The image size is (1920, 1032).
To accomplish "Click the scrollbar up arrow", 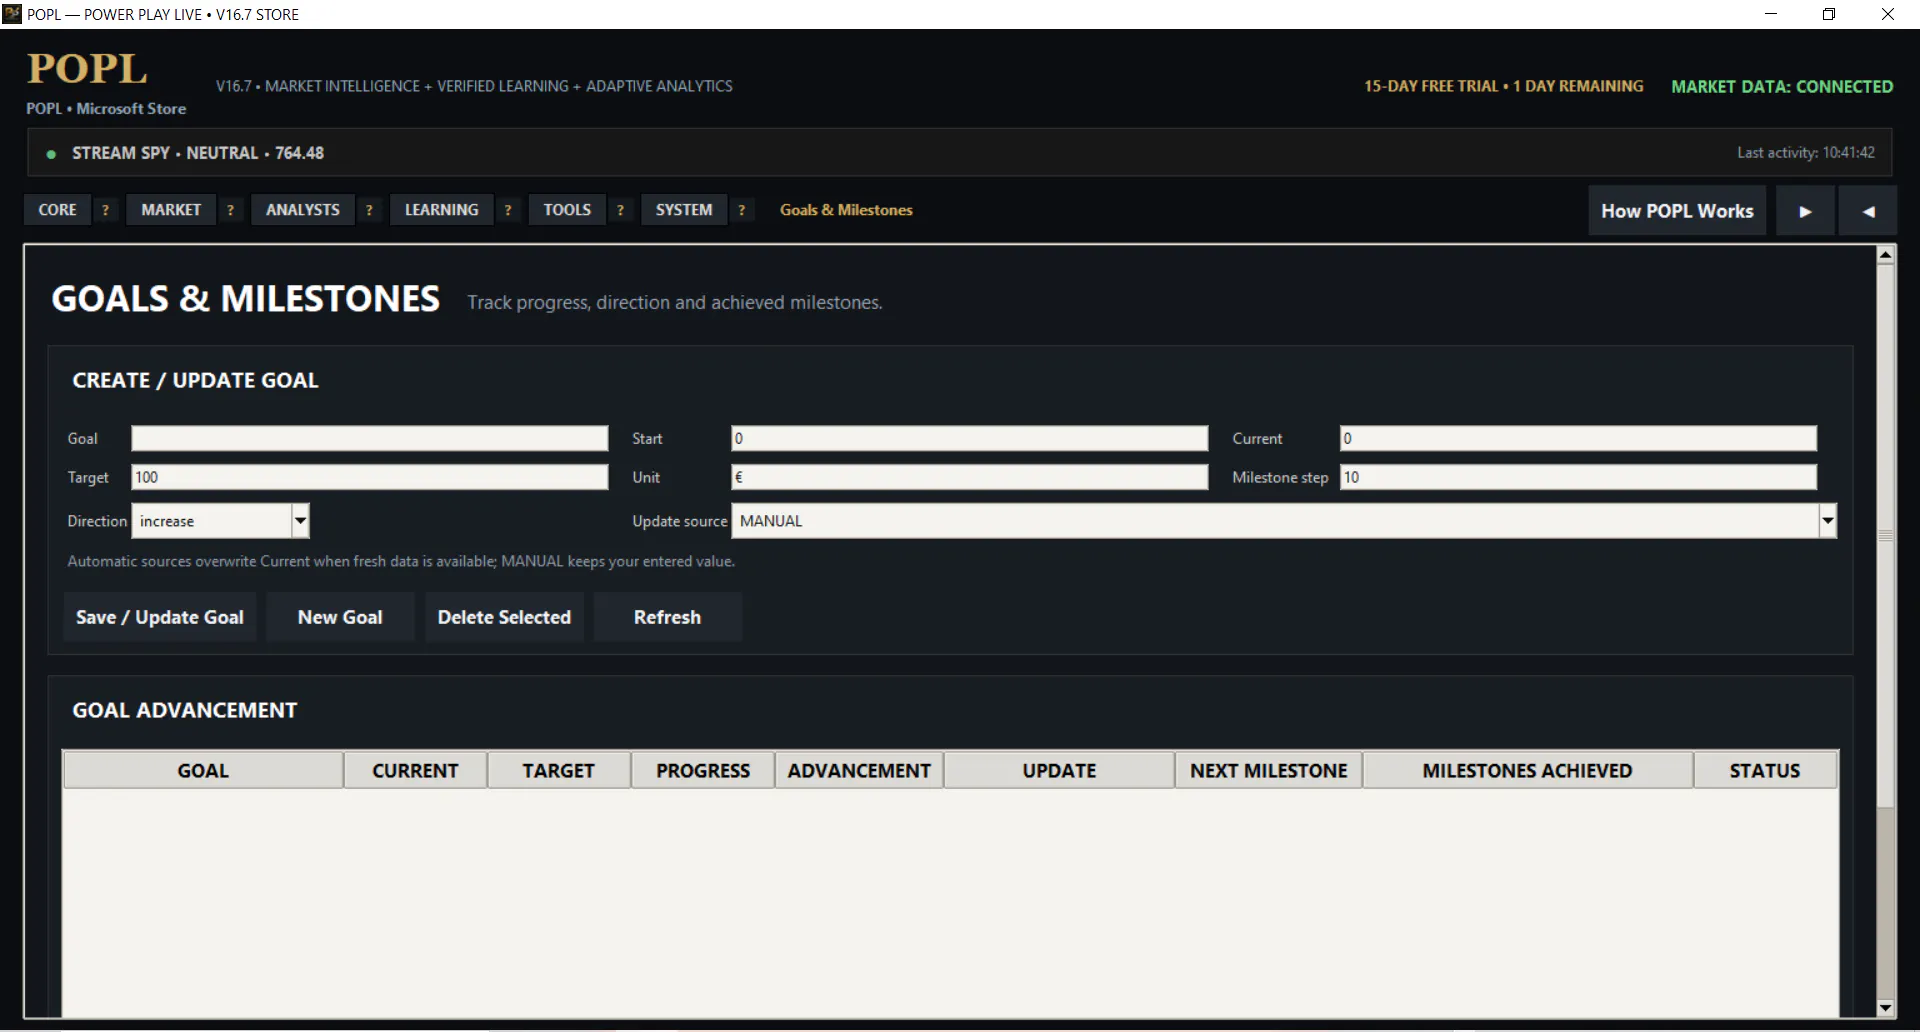I will [x=1885, y=255].
